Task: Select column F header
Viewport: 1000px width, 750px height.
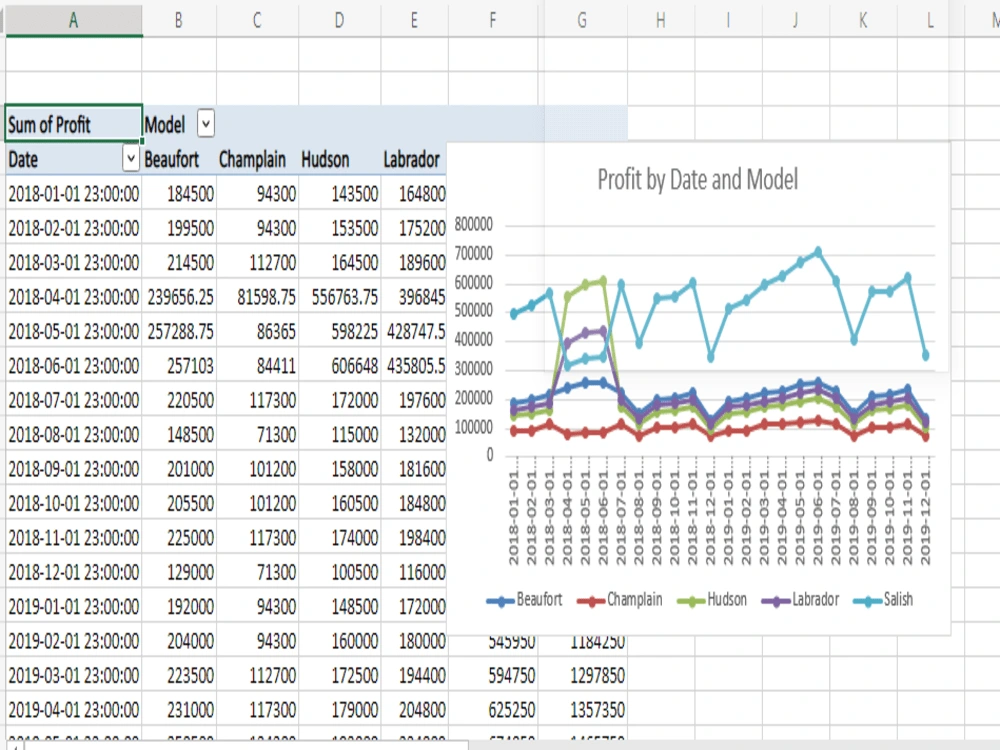Action: click(x=492, y=17)
